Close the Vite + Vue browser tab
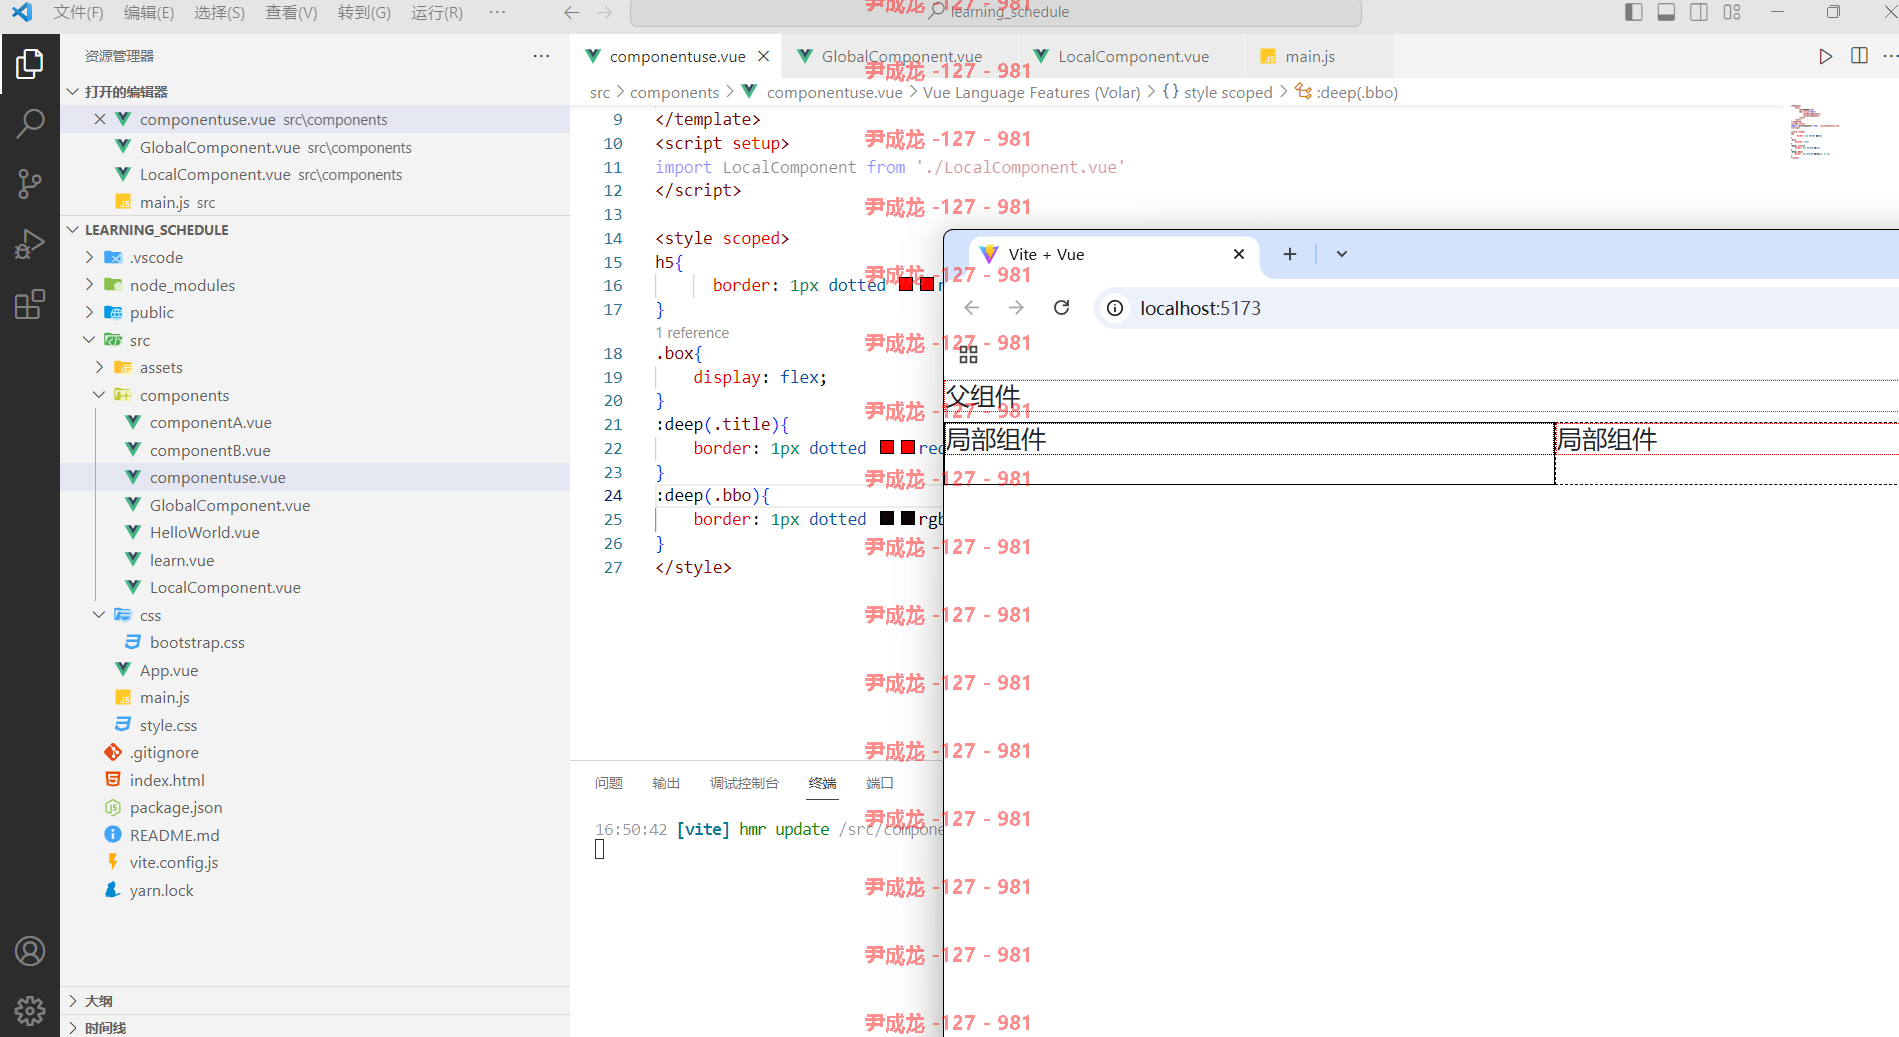Image resolution: width=1899 pixels, height=1037 pixels. (1239, 254)
